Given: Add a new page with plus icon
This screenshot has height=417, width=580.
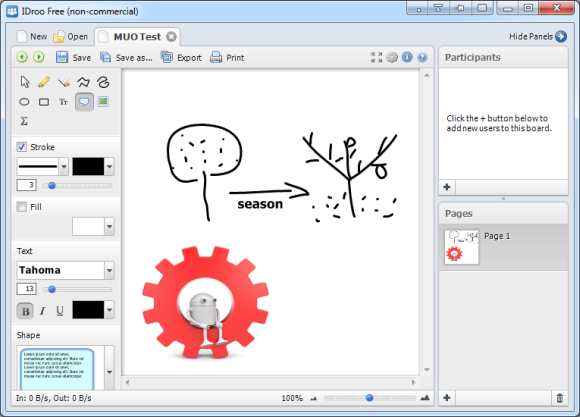Looking at the screenshot, I should pos(447,398).
